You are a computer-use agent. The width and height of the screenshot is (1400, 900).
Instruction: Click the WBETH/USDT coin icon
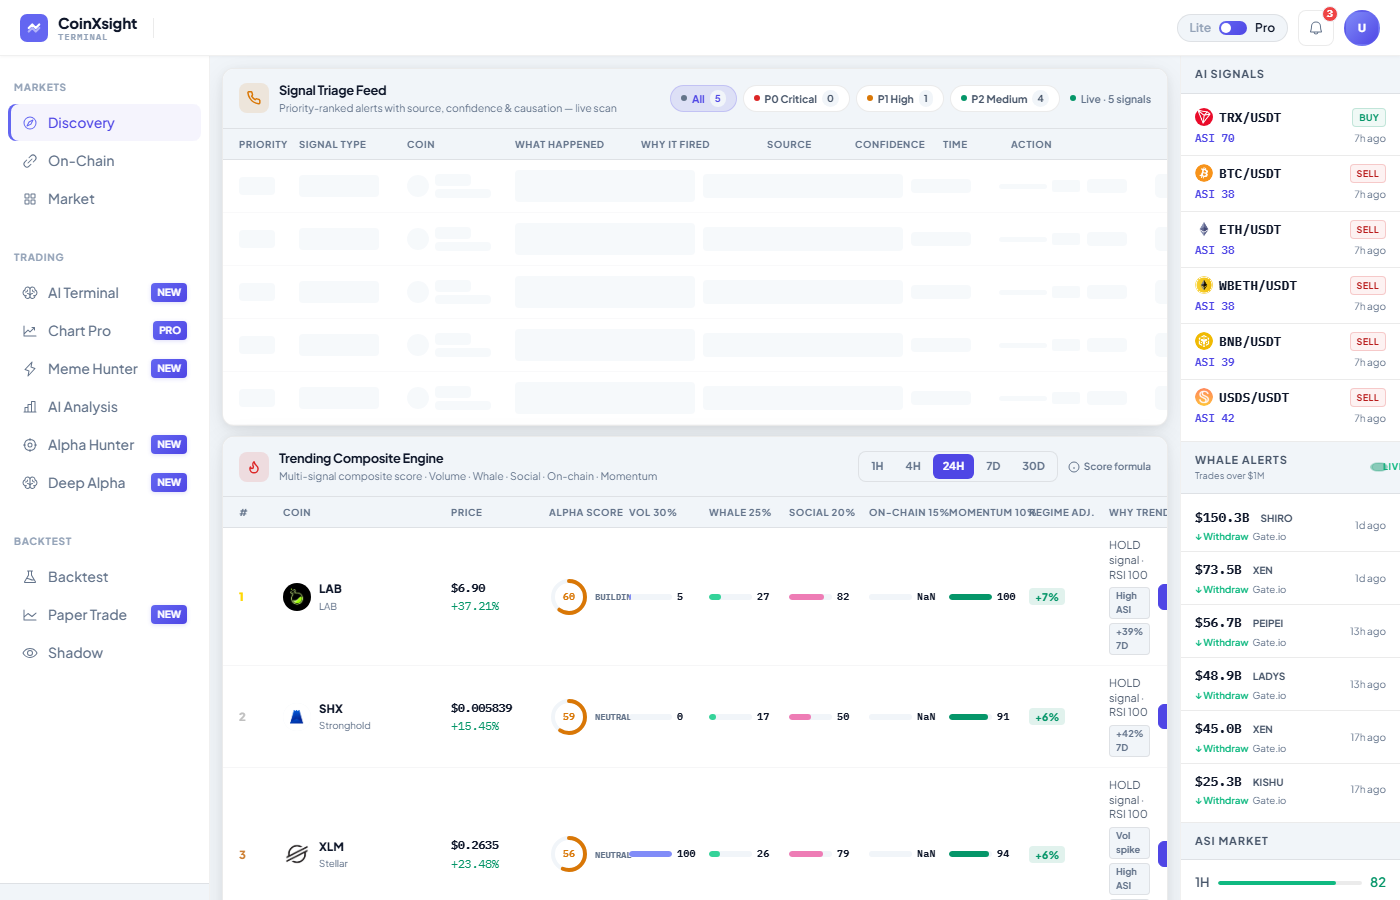point(1204,285)
